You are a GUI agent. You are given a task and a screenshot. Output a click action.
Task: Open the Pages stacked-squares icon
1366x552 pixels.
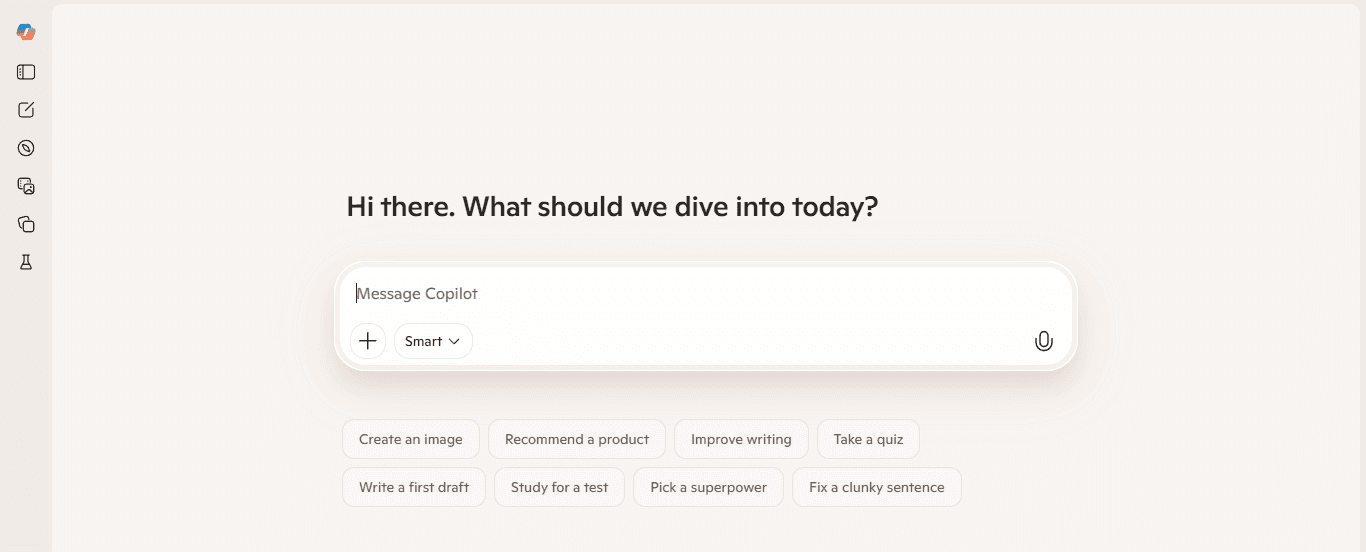(x=26, y=224)
